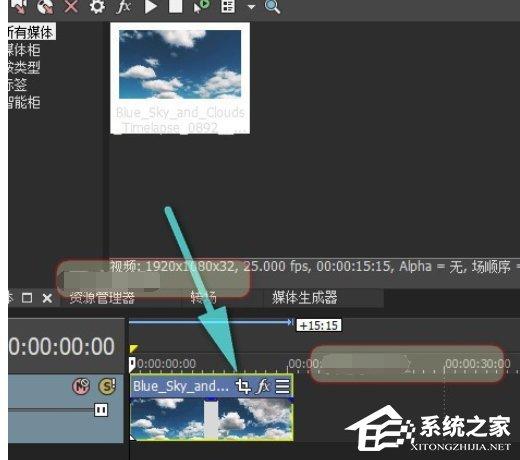Screen dimensions: 520x460
Task: Click the 视频: 1920x1080x32 media info text
Action: [173, 266]
